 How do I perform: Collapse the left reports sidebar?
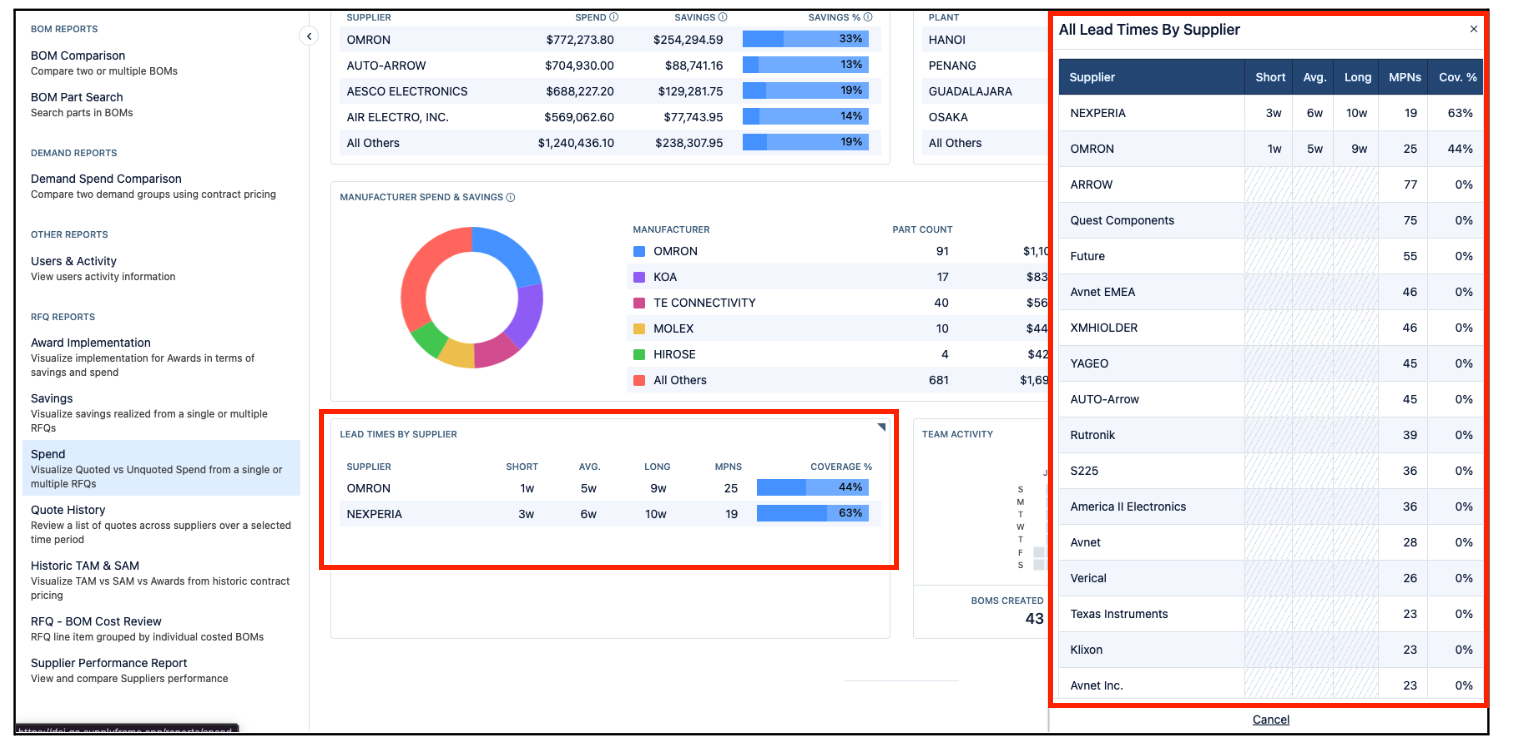pos(309,36)
